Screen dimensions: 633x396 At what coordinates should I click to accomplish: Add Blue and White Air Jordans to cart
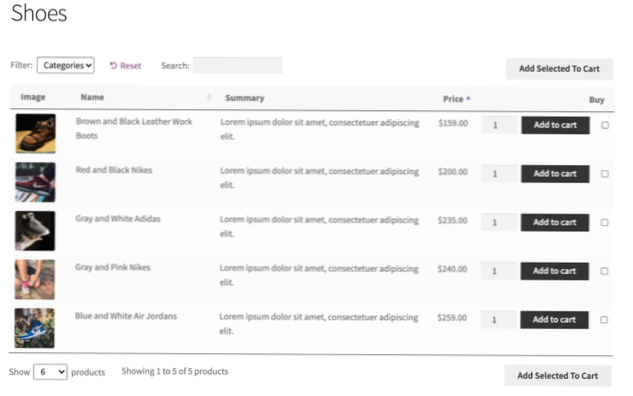[x=554, y=320]
